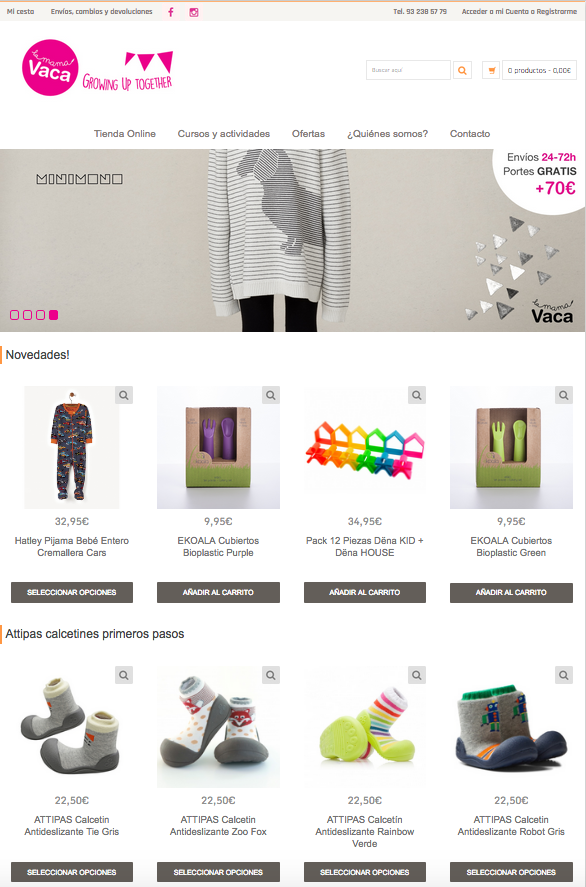Zoom the Hatley Pijama product image
The width and height of the screenshot is (586, 887).
[124, 395]
